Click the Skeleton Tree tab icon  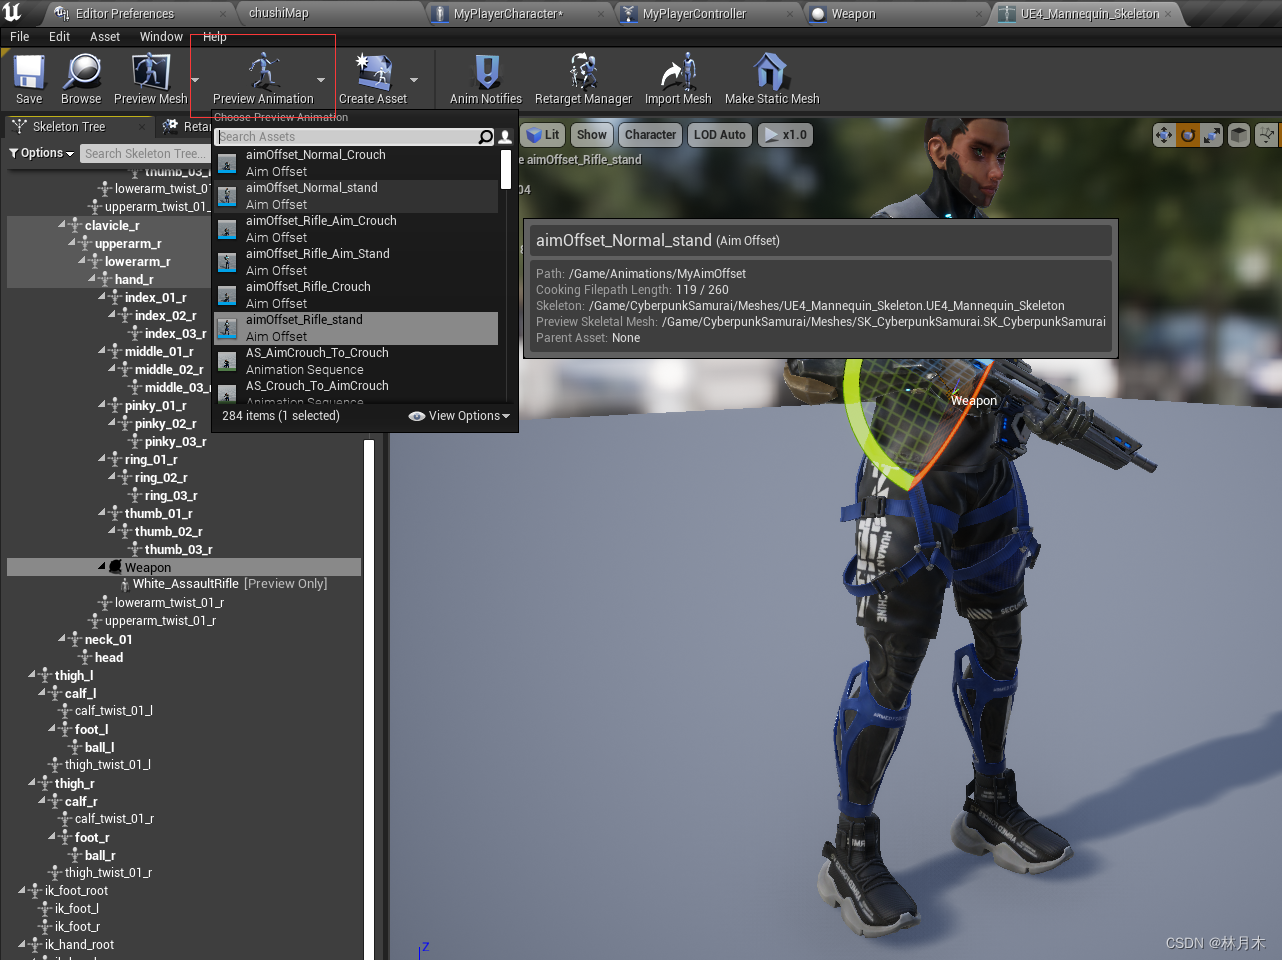(x=19, y=126)
